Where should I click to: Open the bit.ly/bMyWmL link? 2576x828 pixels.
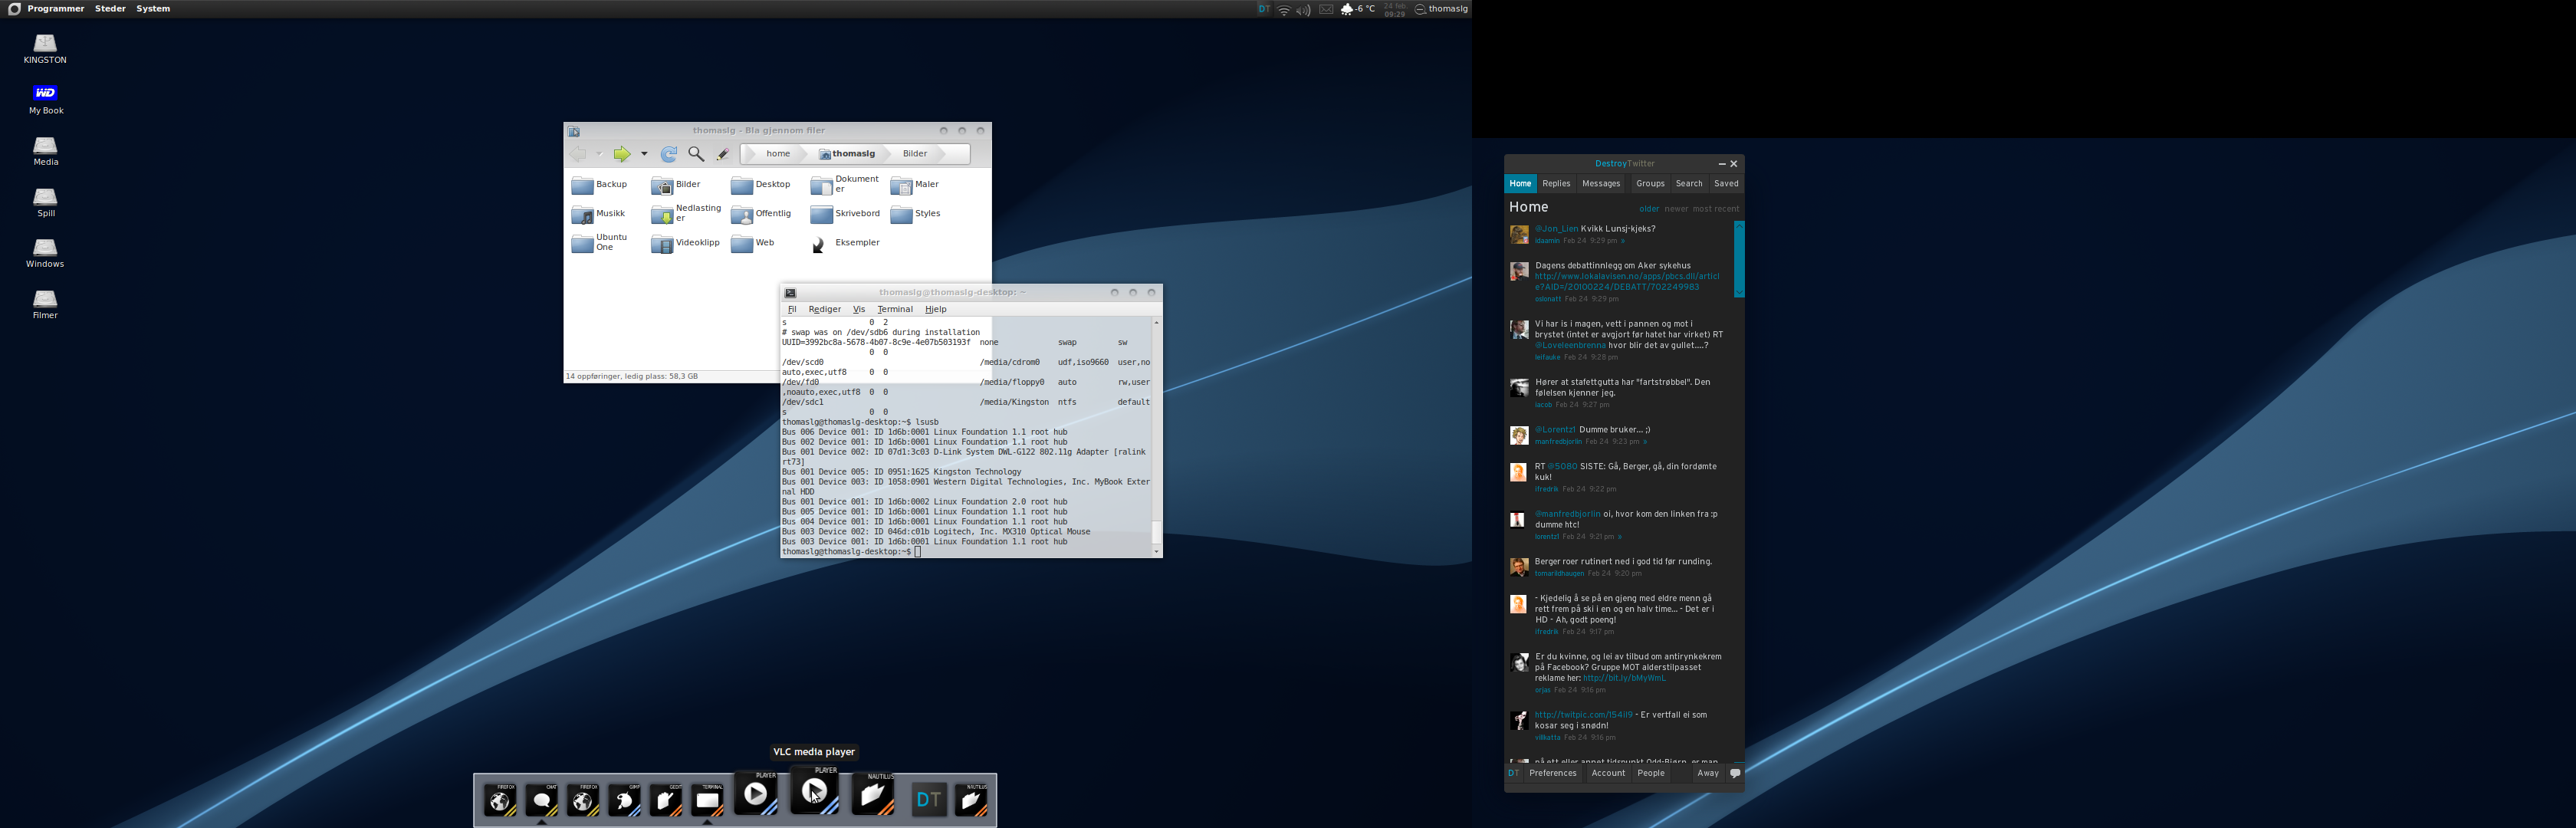1624,678
